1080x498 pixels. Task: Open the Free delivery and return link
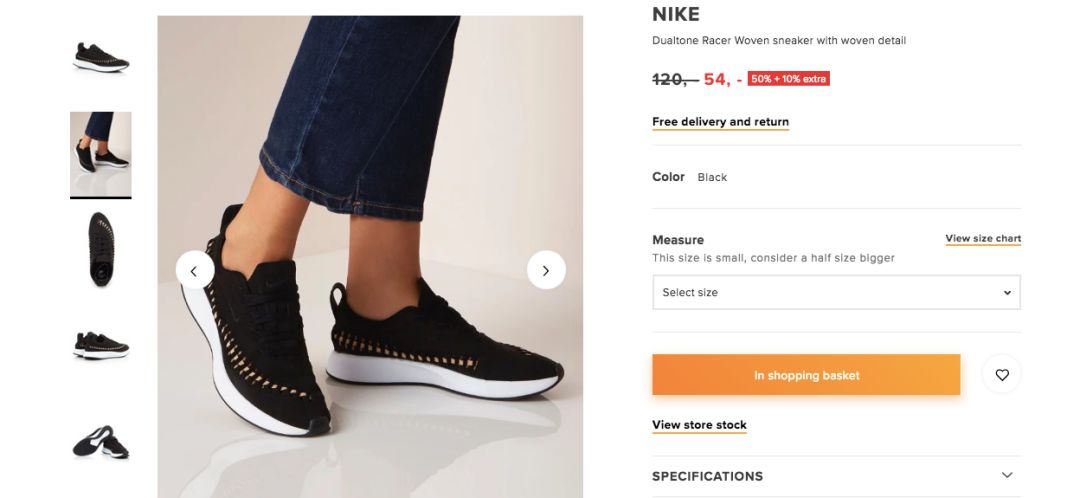(x=720, y=122)
